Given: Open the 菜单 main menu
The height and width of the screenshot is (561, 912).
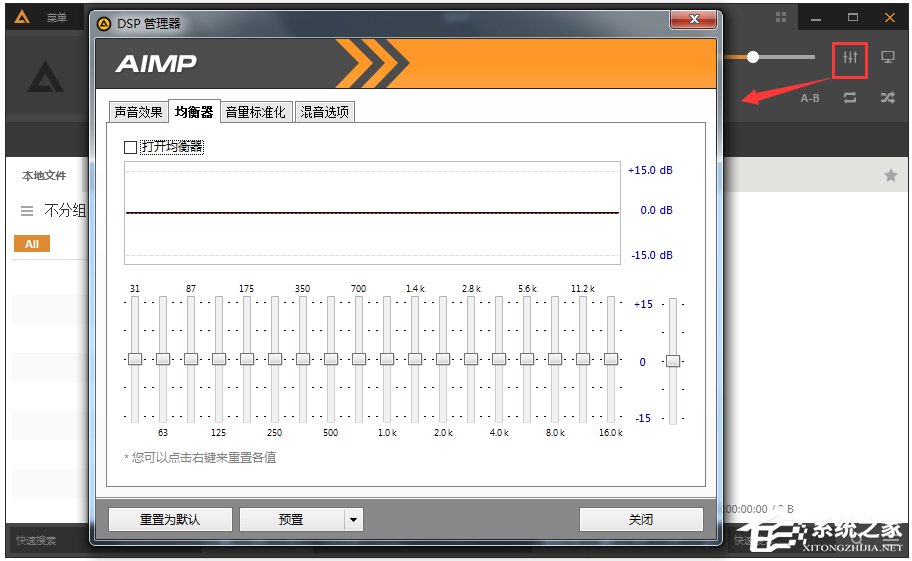Looking at the screenshot, I should point(57,18).
